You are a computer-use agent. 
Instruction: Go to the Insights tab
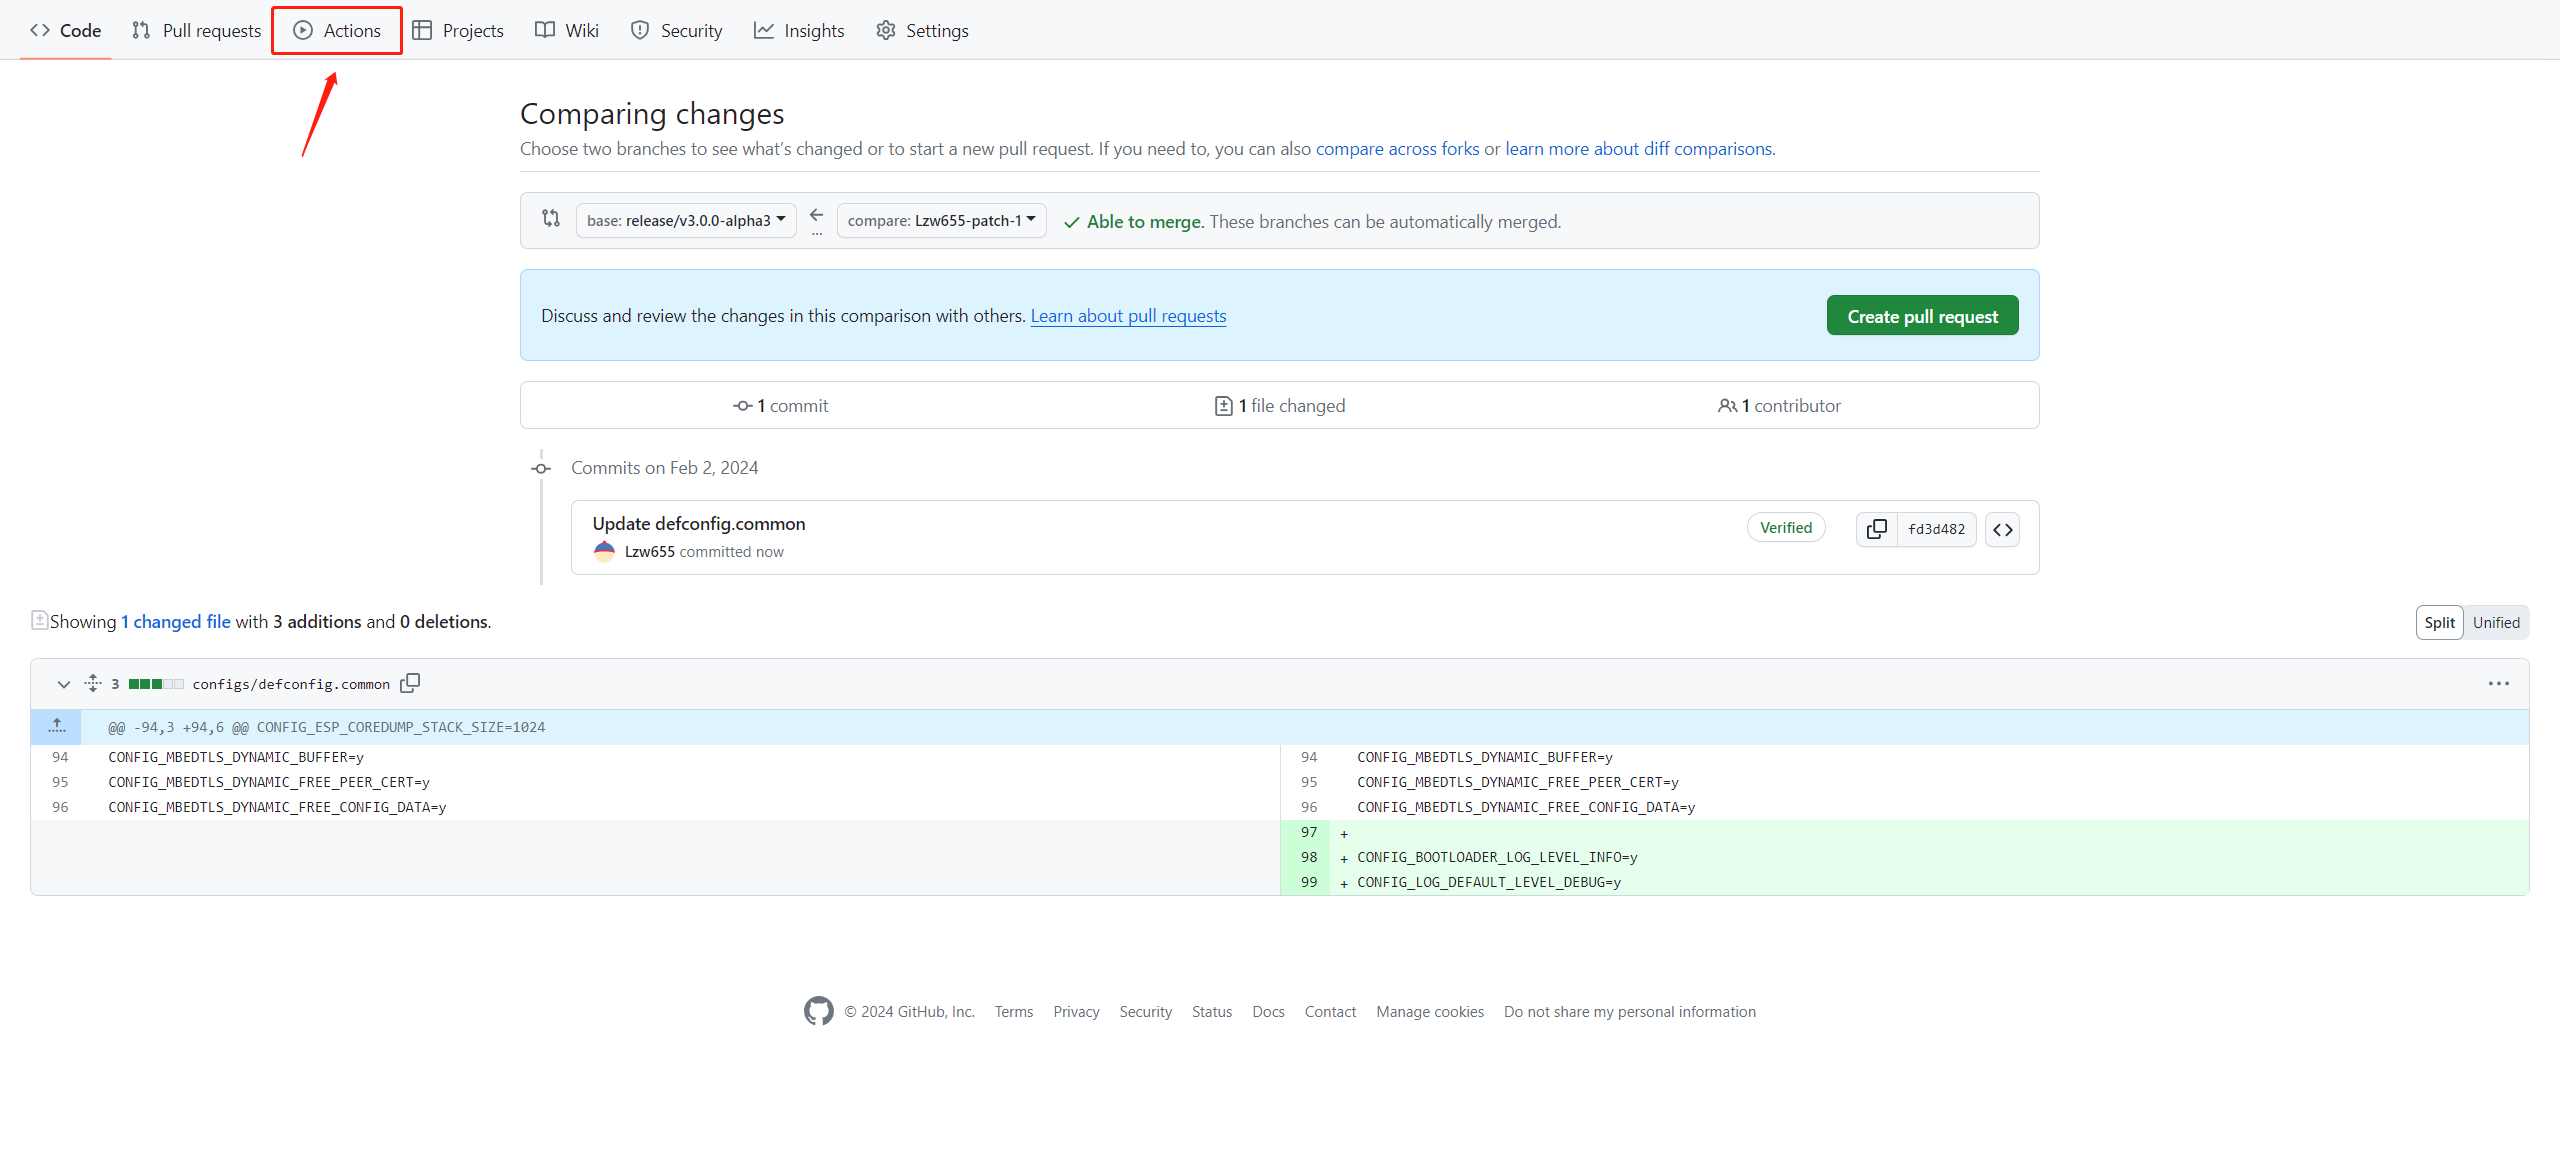tap(799, 31)
